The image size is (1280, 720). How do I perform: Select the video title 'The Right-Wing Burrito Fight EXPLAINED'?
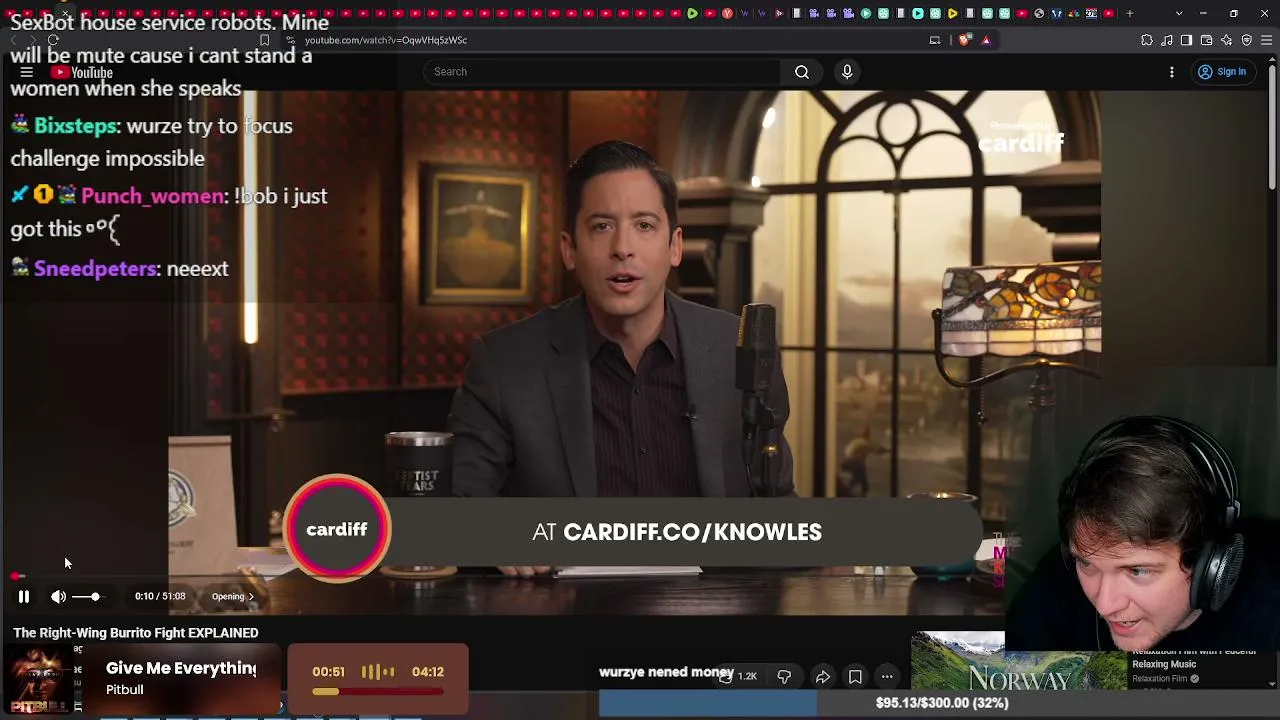coord(136,633)
